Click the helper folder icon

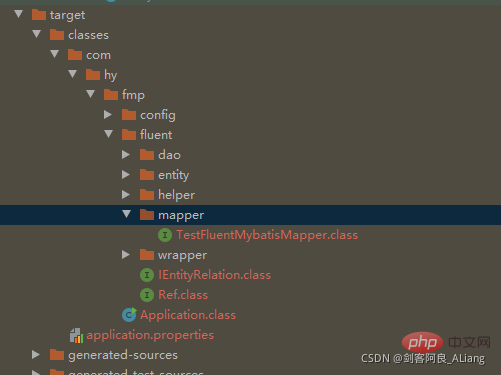(x=147, y=195)
